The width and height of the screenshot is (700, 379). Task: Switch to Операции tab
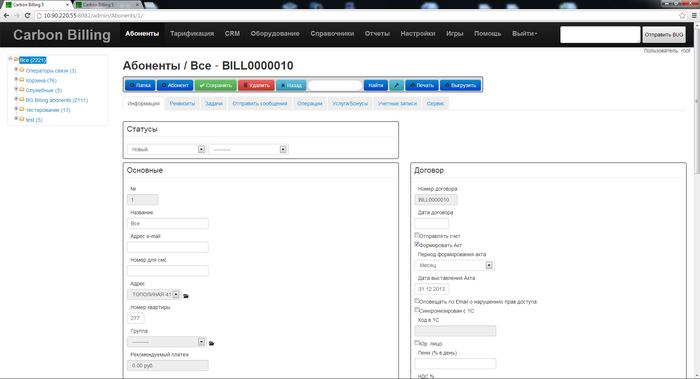pos(310,104)
